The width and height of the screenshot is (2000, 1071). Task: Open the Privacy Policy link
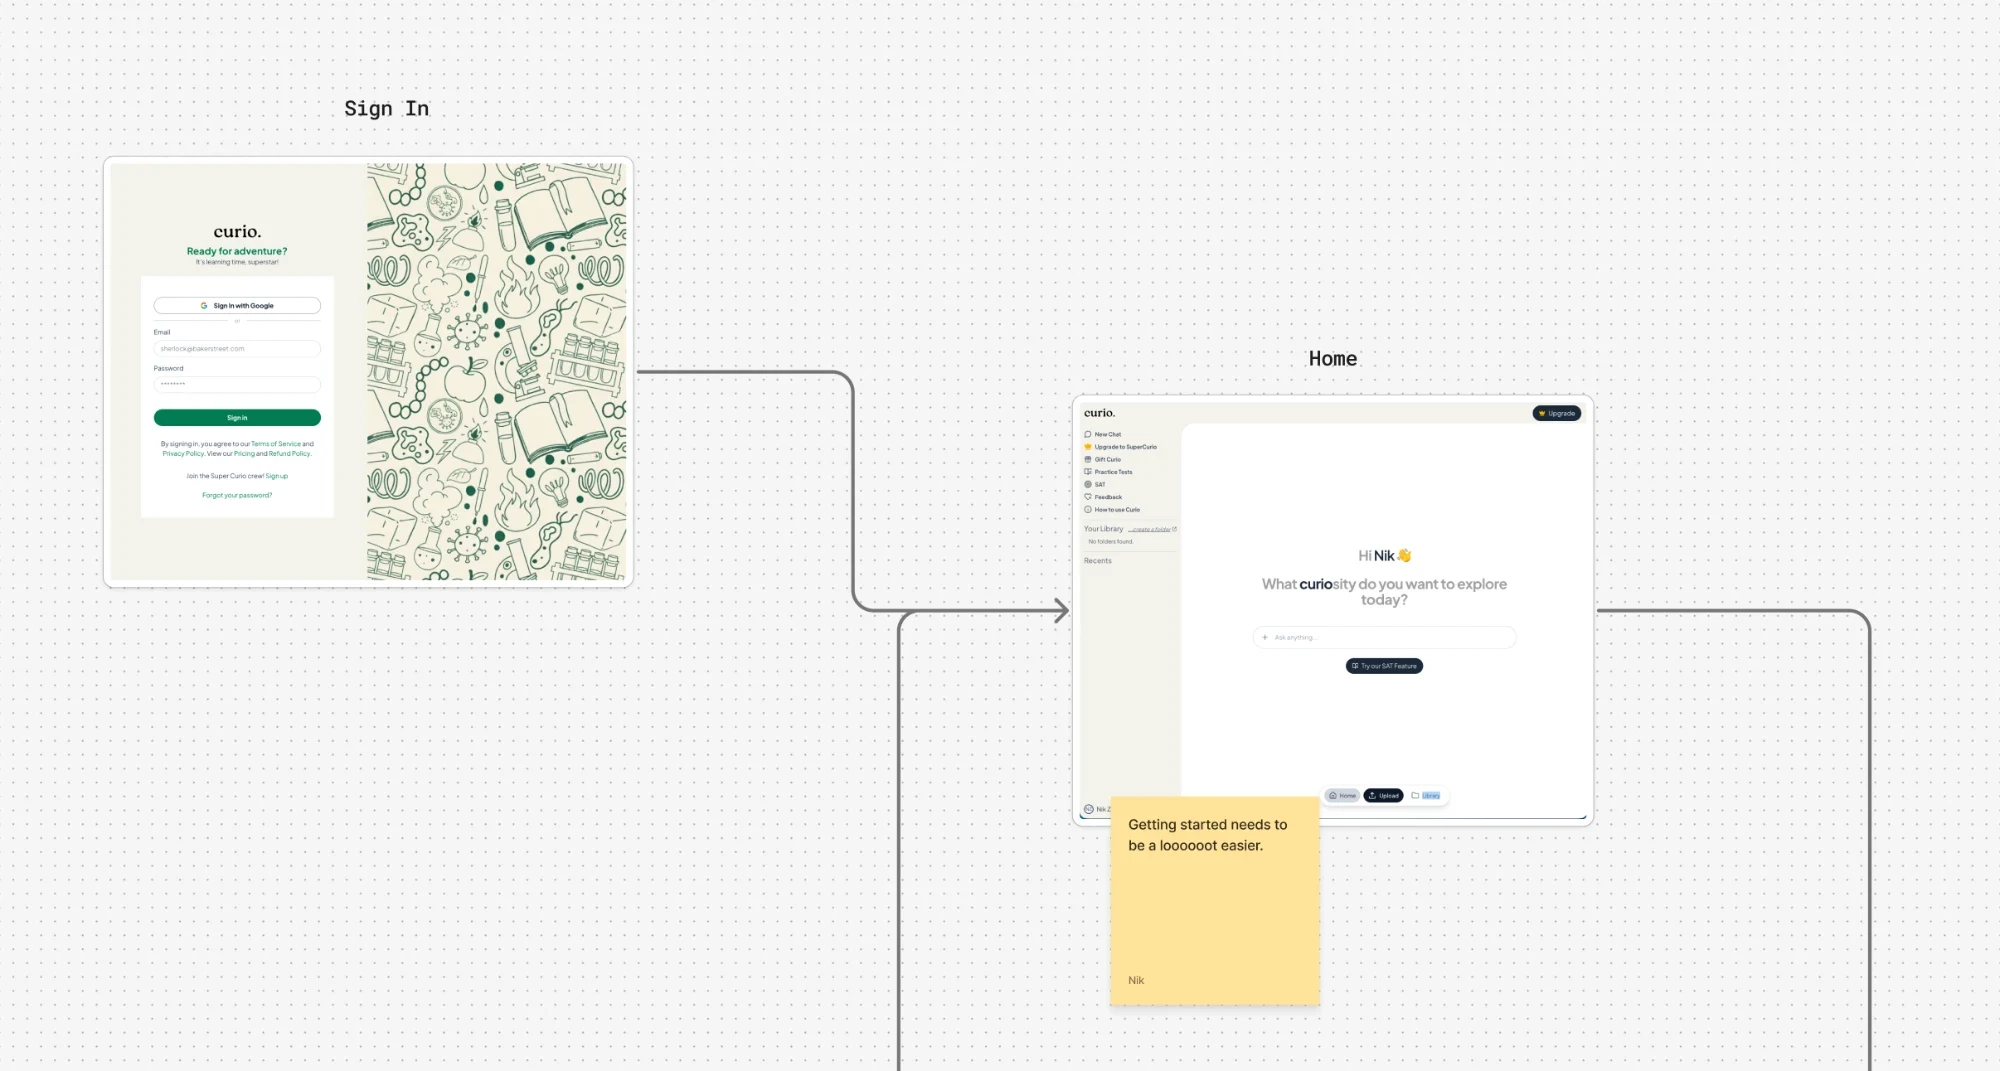[183, 454]
